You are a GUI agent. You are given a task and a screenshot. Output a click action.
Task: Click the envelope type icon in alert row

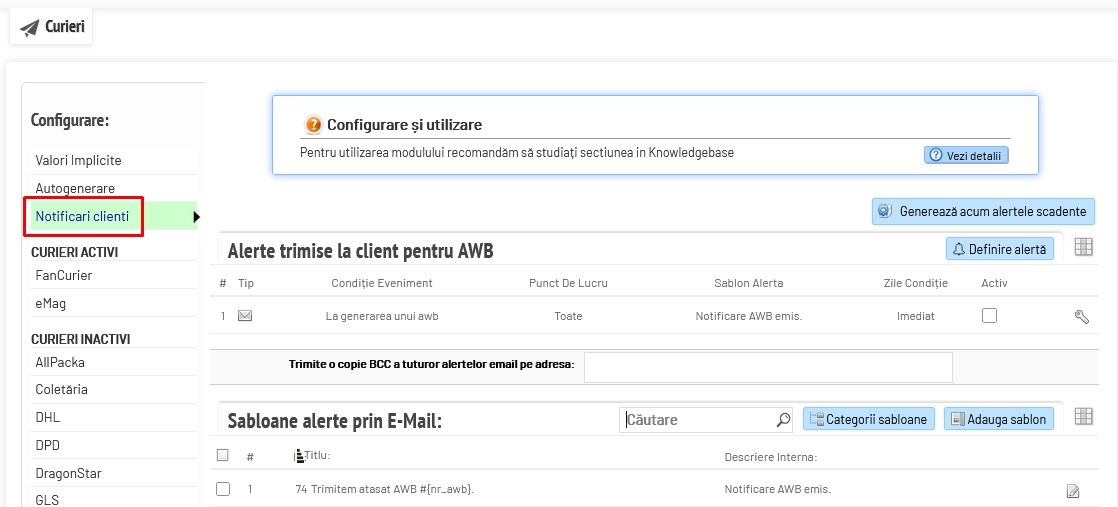[x=245, y=316]
